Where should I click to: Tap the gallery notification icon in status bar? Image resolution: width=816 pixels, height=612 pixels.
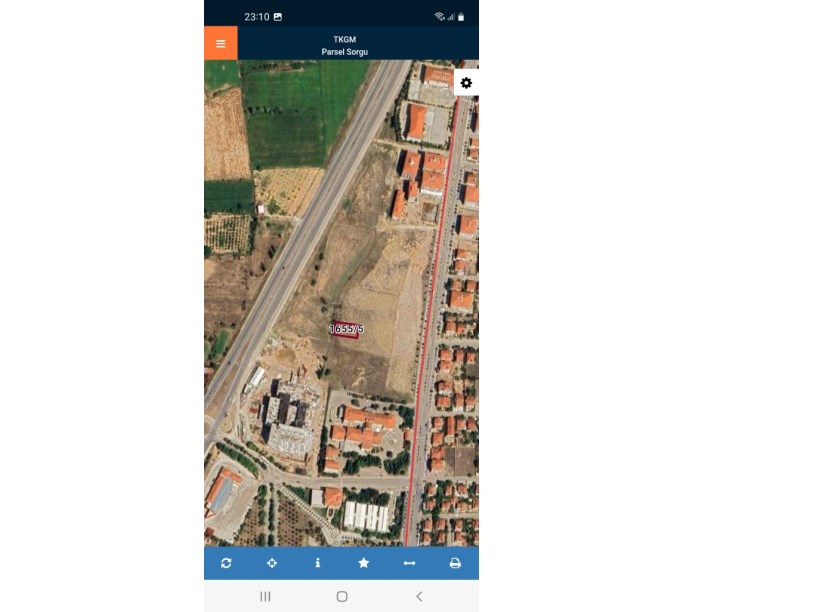click(278, 17)
